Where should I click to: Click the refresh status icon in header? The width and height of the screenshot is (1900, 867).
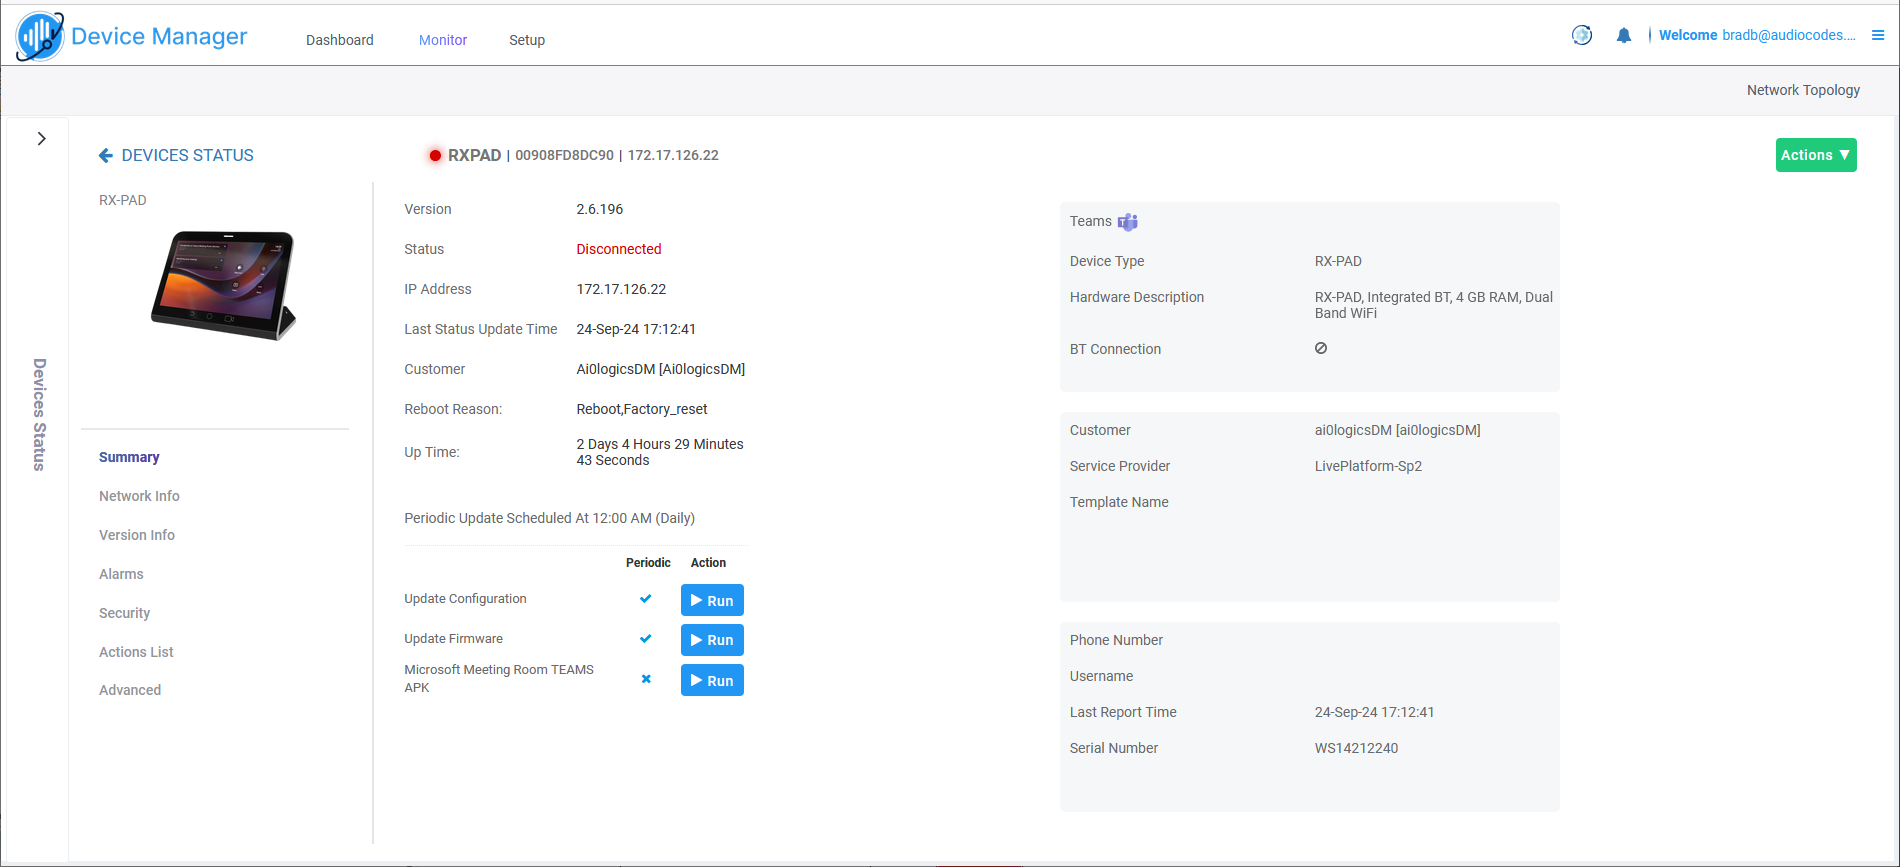coord(1582,35)
